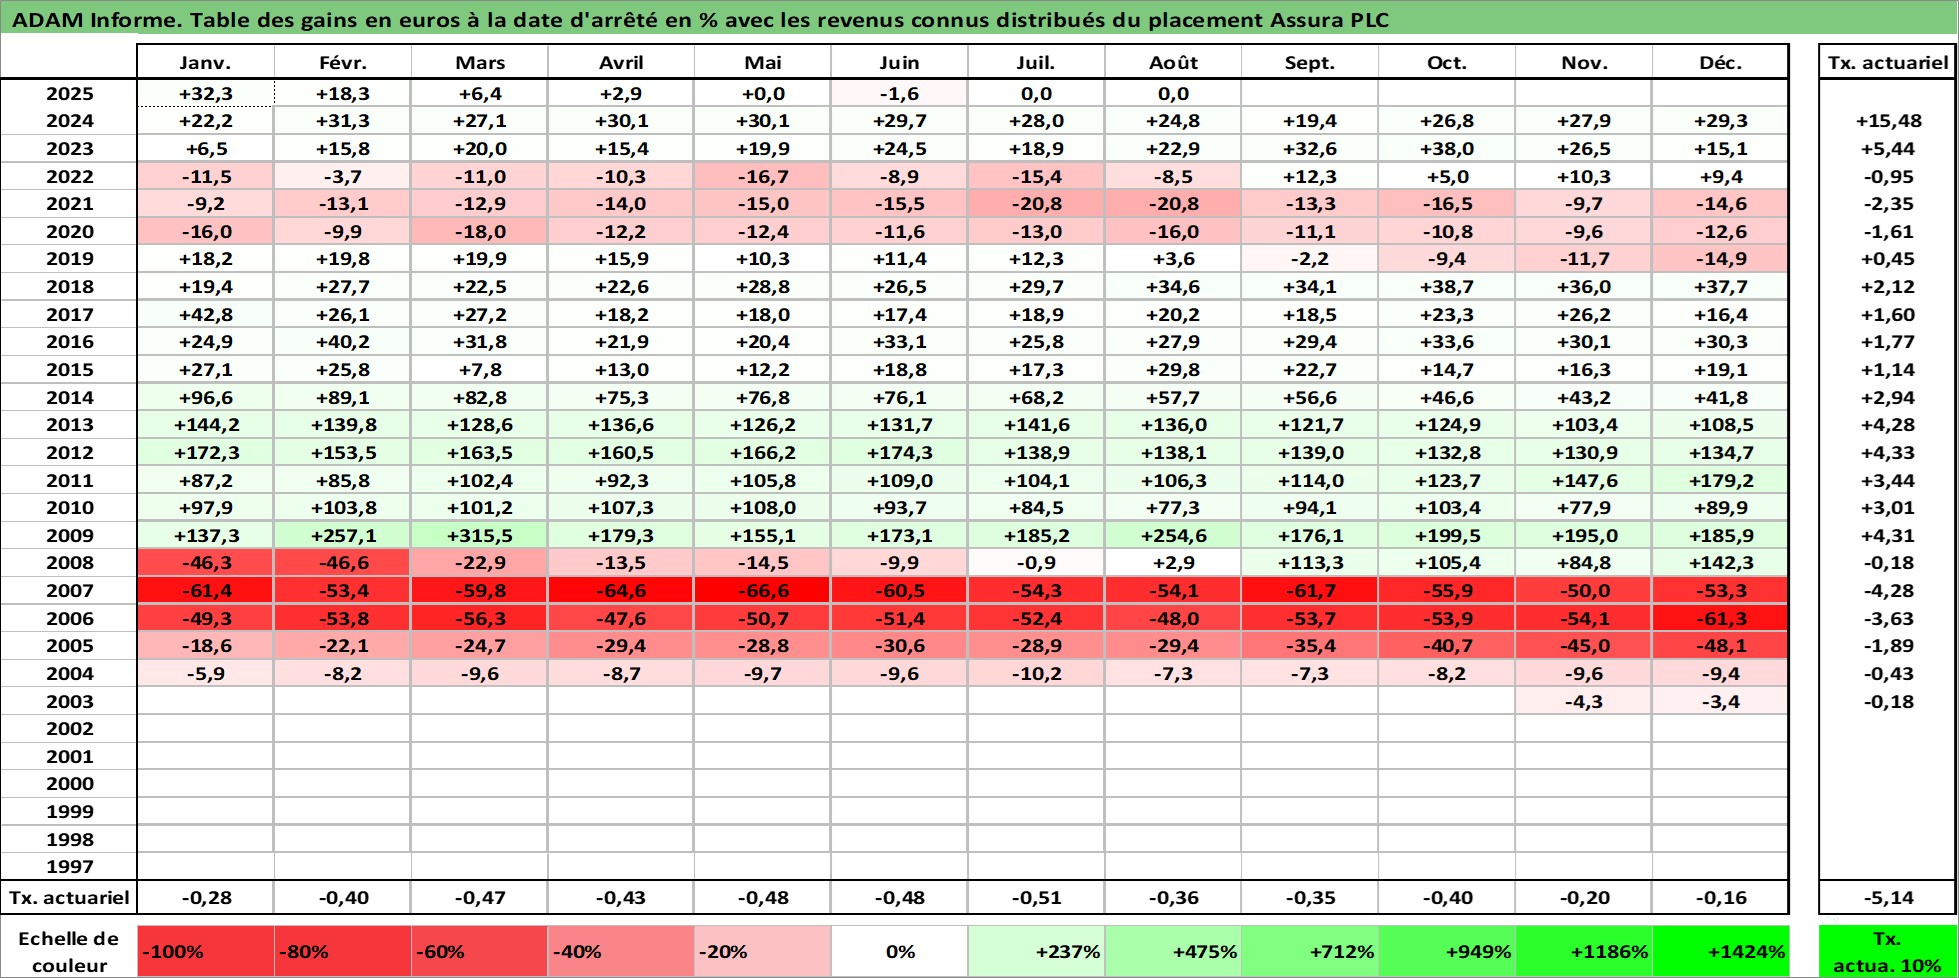Select the Tx. actua. 10% green swatch
Viewport: 1959px width, 978px height.
point(1888,951)
